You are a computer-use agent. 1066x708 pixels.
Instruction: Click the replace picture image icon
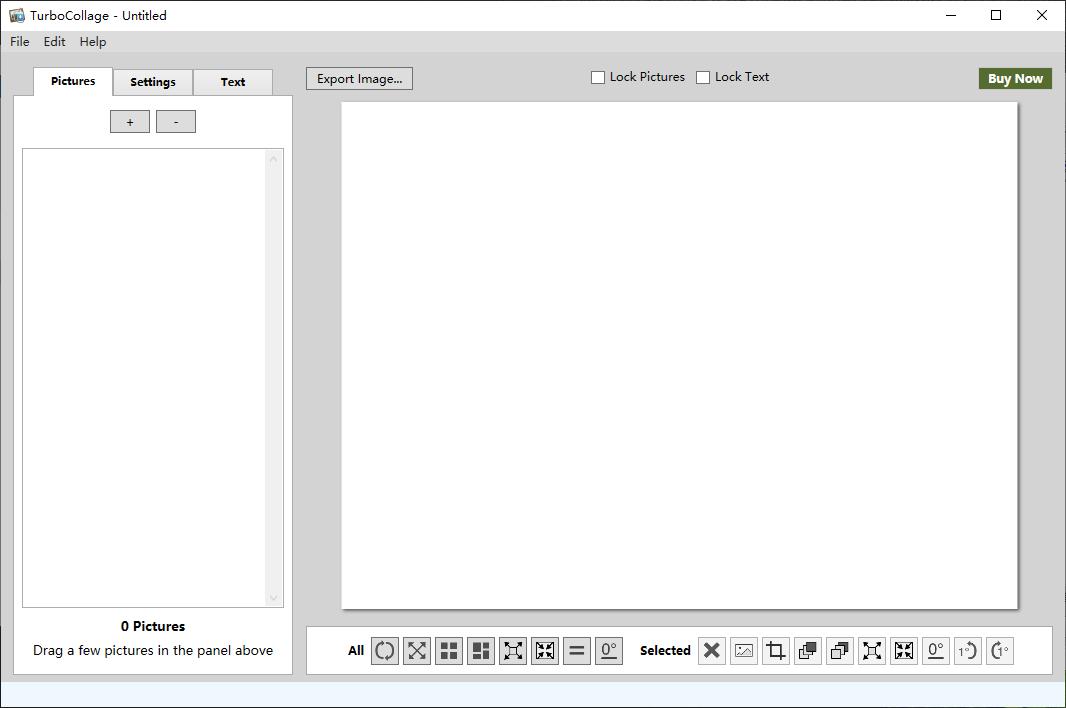click(x=744, y=651)
